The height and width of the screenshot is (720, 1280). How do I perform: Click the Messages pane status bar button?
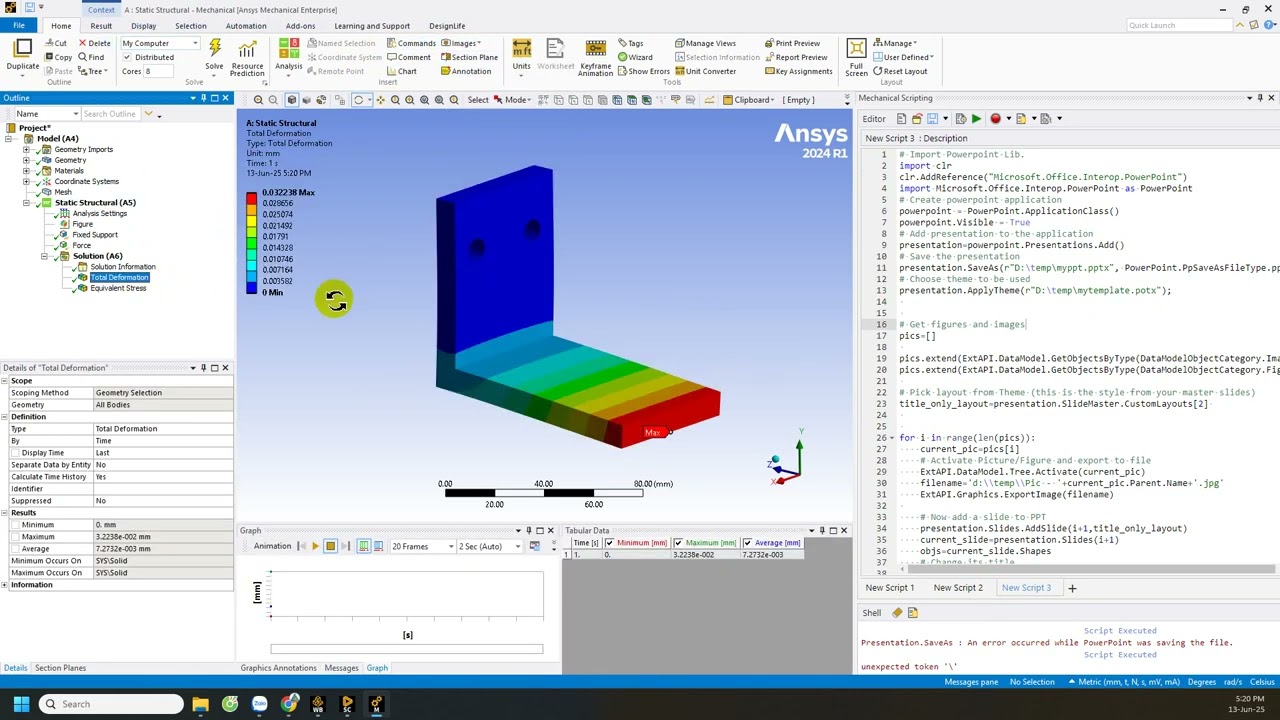(x=971, y=682)
